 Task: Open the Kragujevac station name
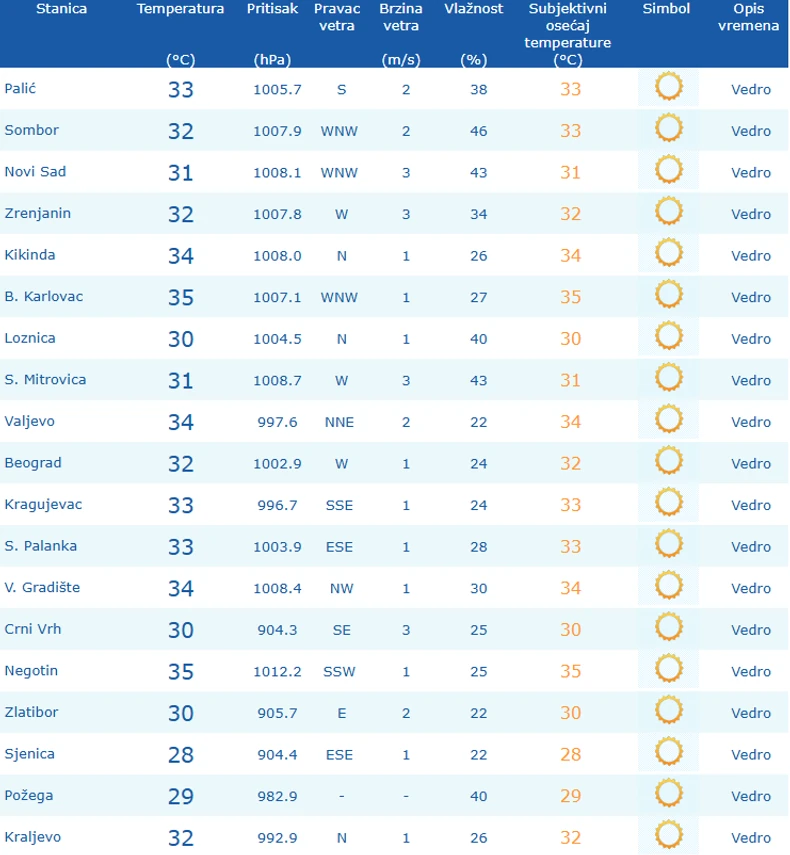(x=43, y=504)
